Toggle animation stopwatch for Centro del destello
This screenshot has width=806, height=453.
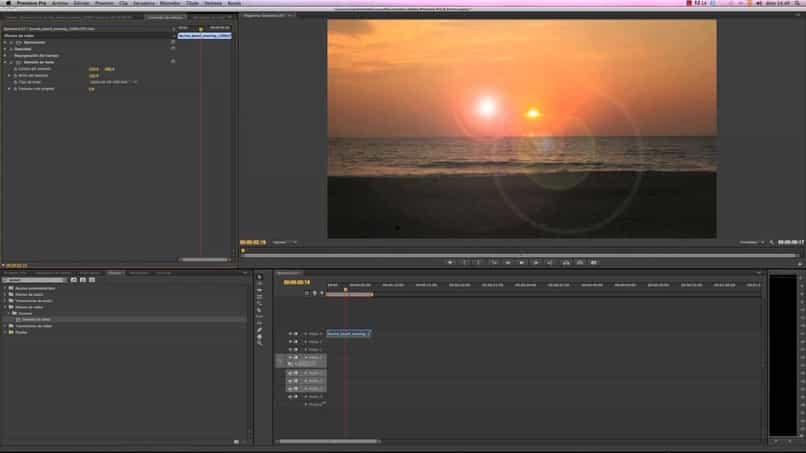tap(16, 69)
